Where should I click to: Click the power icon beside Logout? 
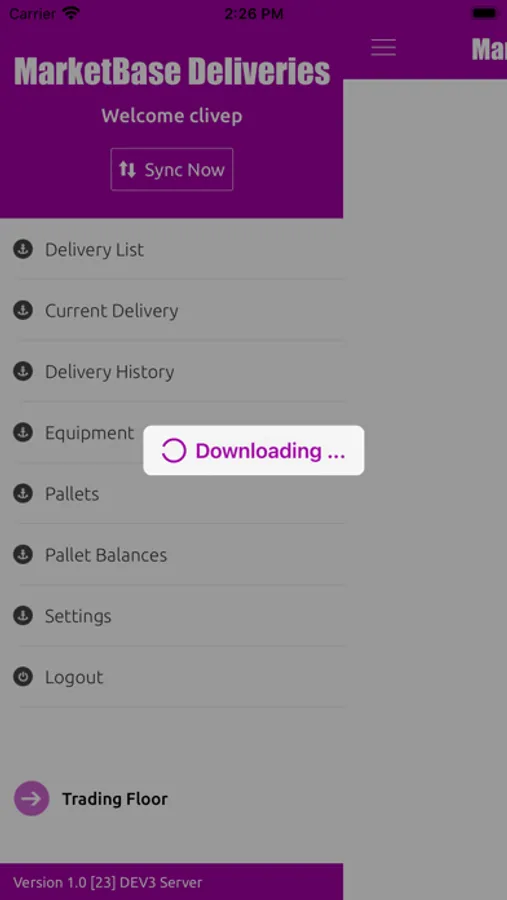23,677
